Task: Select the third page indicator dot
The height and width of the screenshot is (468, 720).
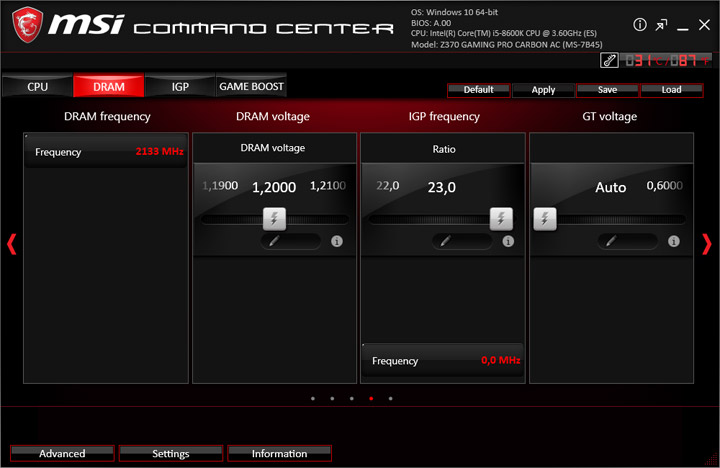Action: click(351, 399)
